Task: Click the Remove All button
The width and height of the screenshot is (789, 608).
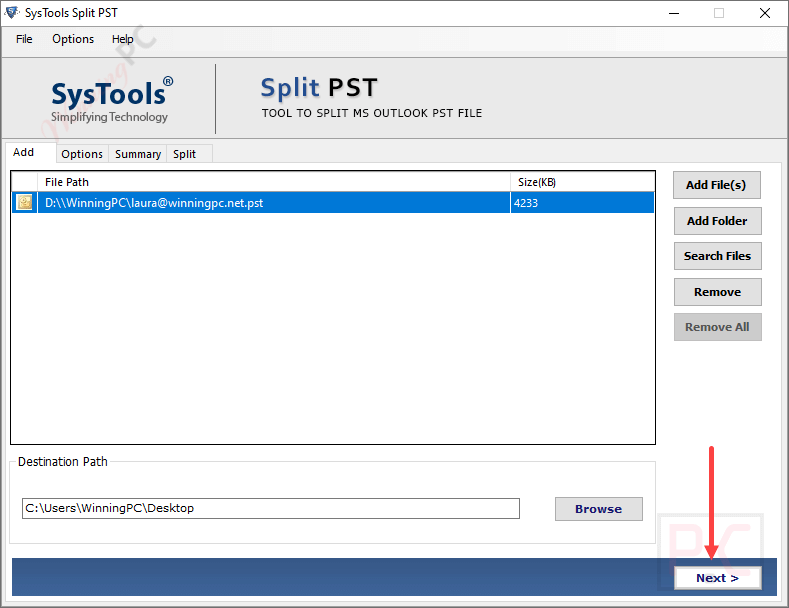Action: (718, 327)
